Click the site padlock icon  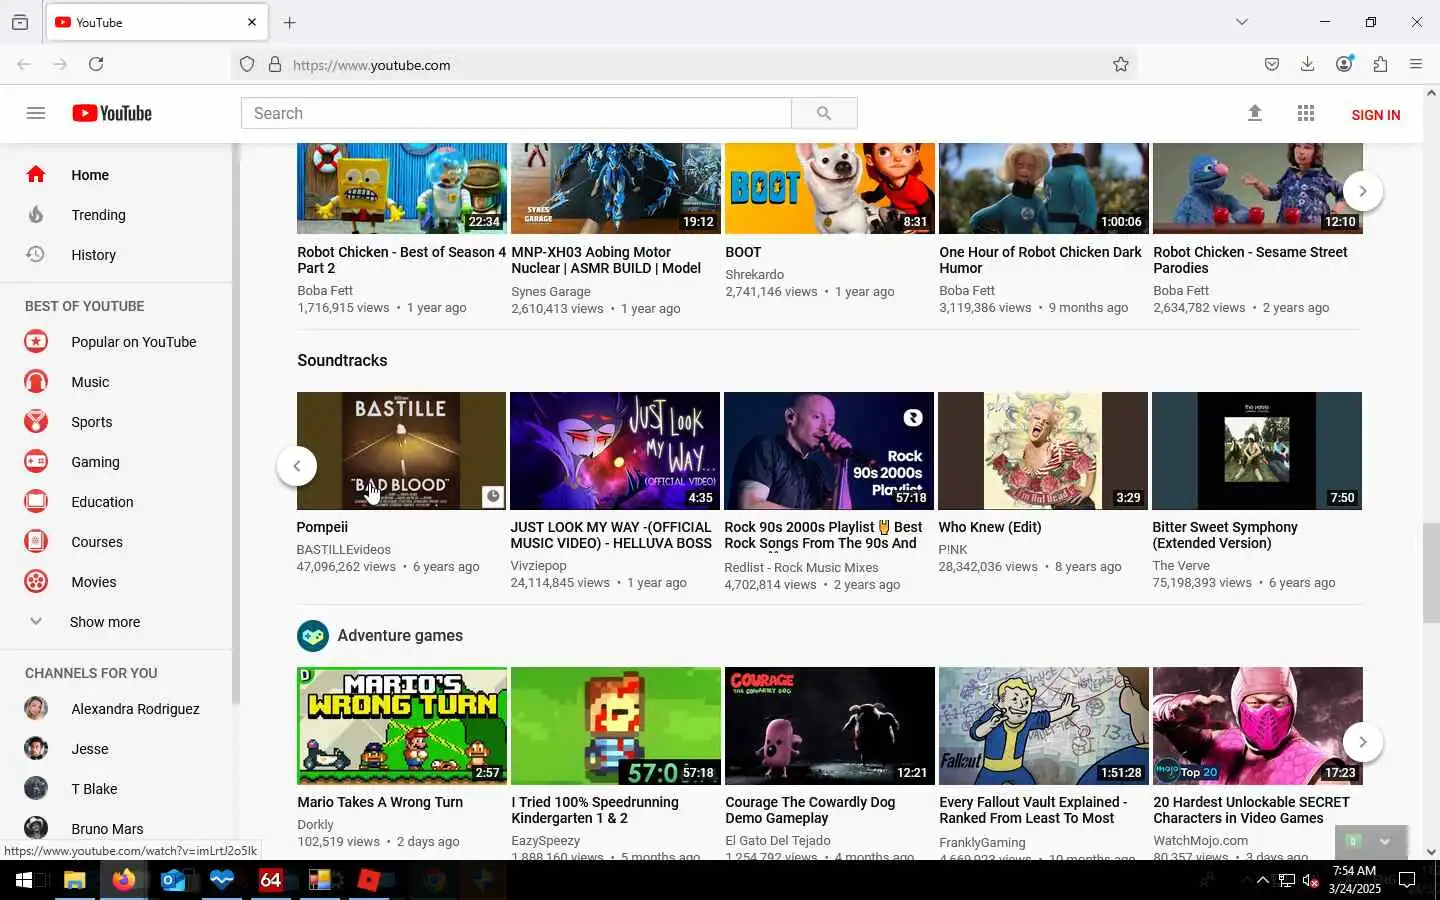275,64
